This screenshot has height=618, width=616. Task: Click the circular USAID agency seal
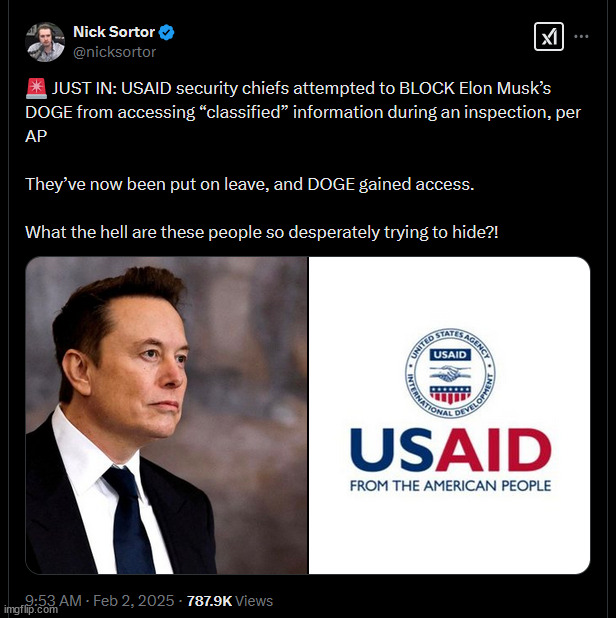pyautogui.click(x=450, y=373)
